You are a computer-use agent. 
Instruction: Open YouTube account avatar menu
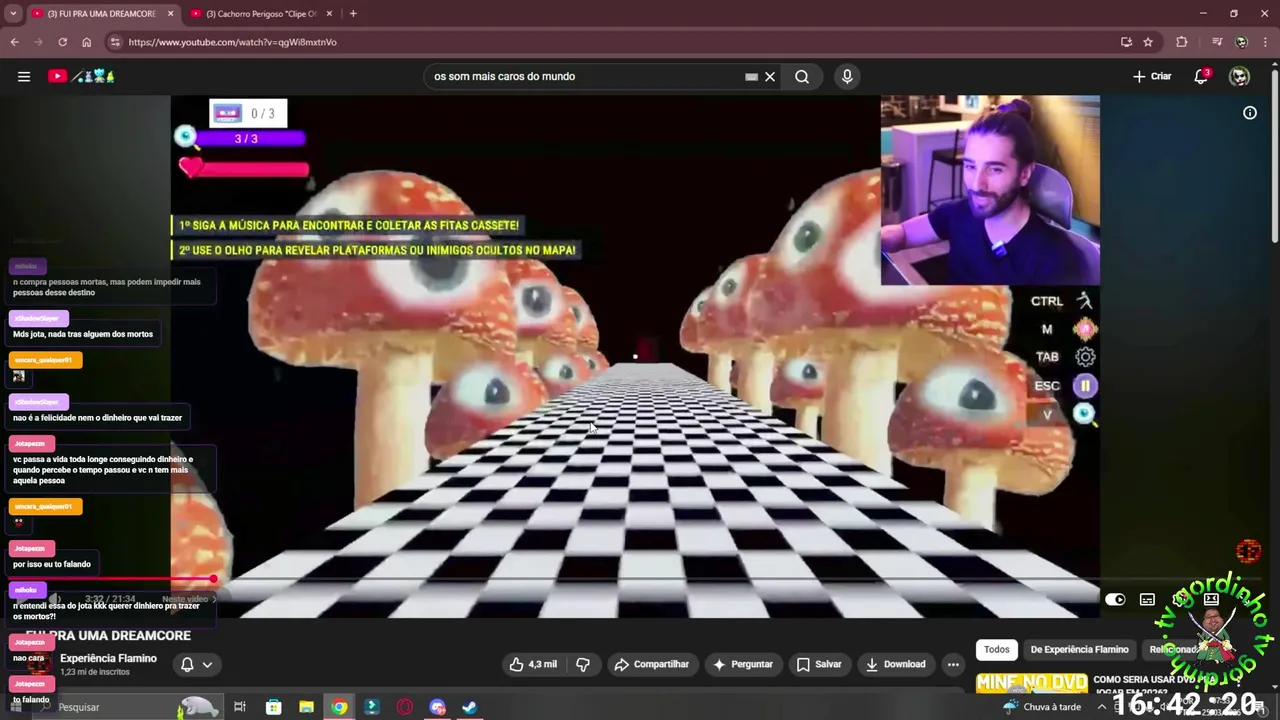pyautogui.click(x=1240, y=76)
